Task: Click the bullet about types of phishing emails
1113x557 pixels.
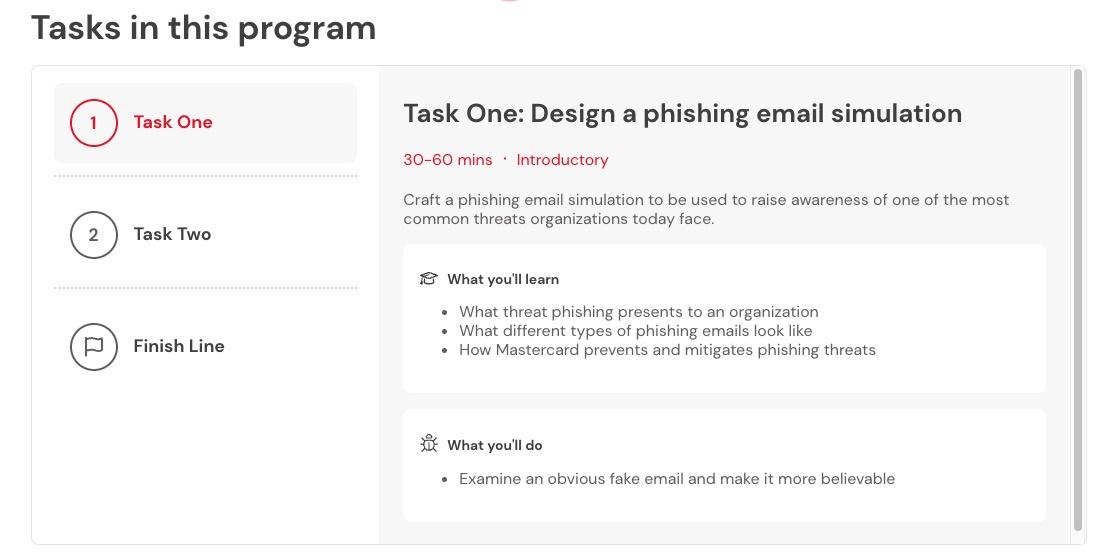Action: tap(635, 331)
